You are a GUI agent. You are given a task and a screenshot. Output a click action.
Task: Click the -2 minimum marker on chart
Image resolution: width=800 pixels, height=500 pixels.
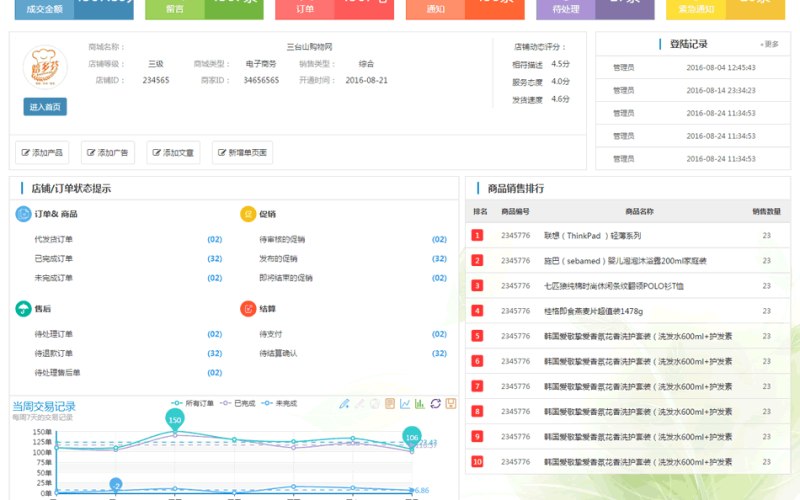point(116,484)
